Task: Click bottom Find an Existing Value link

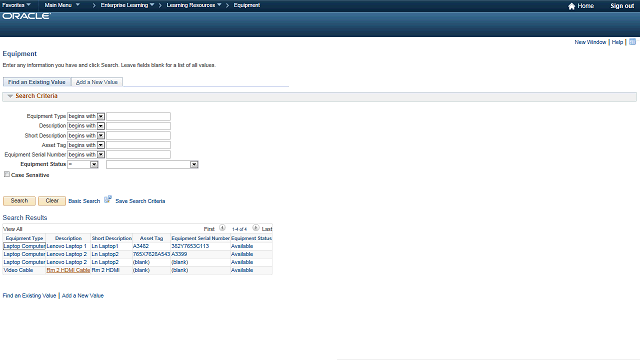Action: [x=29, y=296]
